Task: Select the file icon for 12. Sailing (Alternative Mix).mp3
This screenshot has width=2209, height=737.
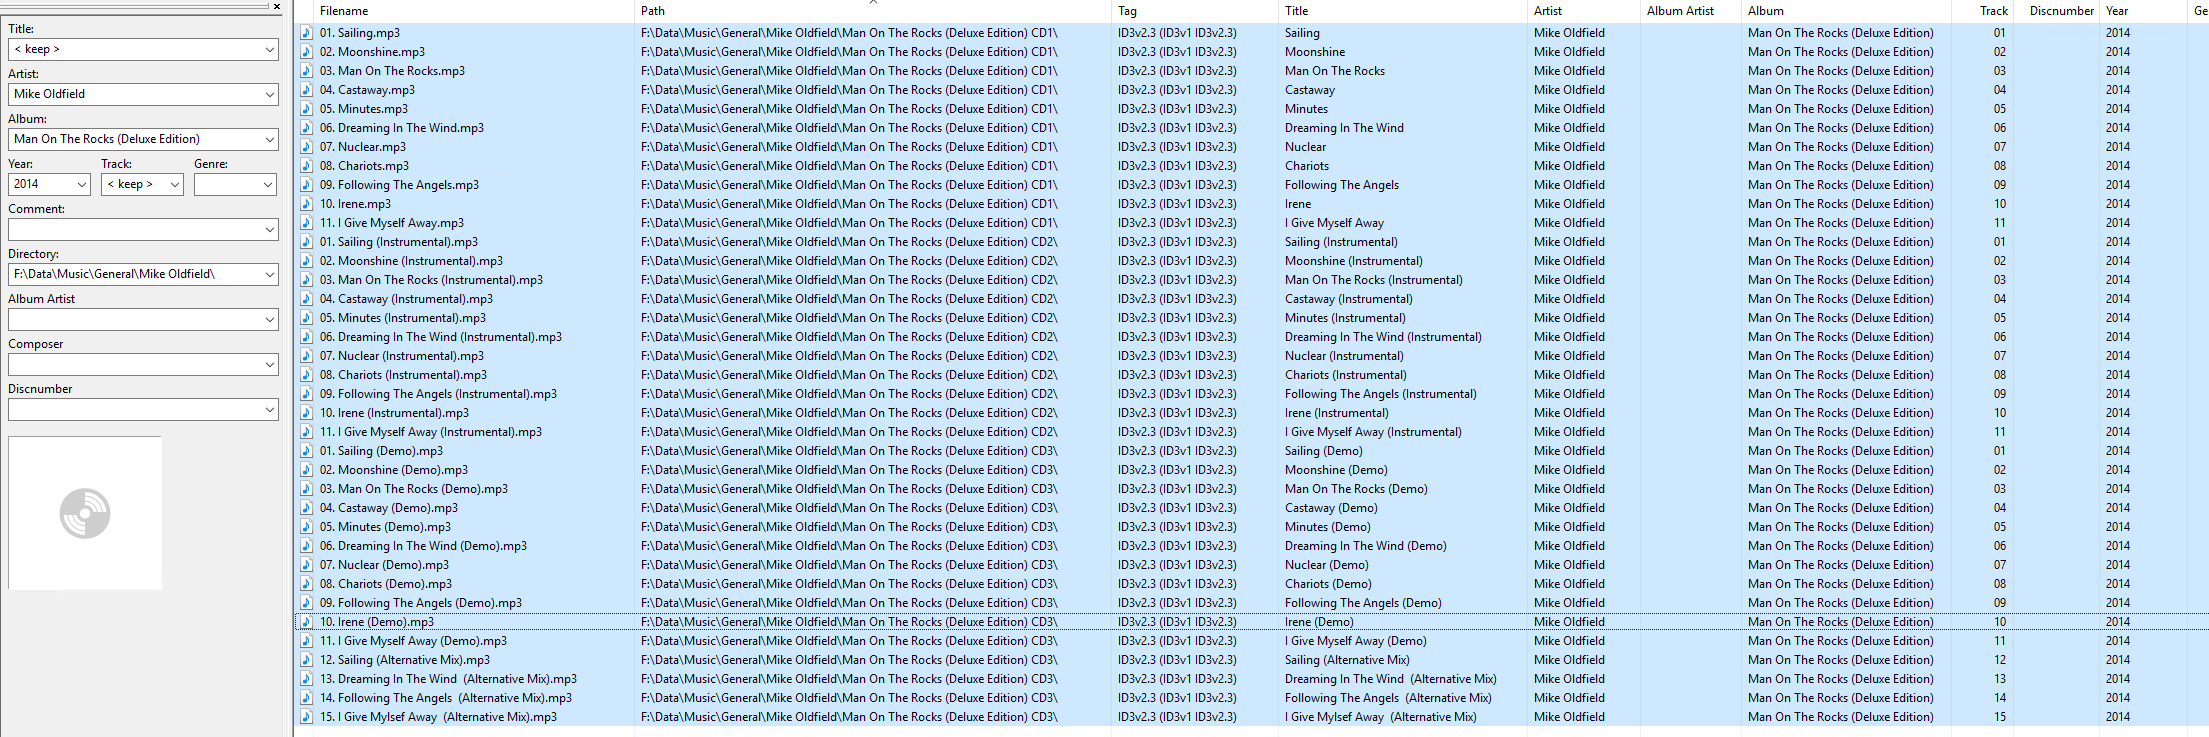Action: [x=306, y=660]
